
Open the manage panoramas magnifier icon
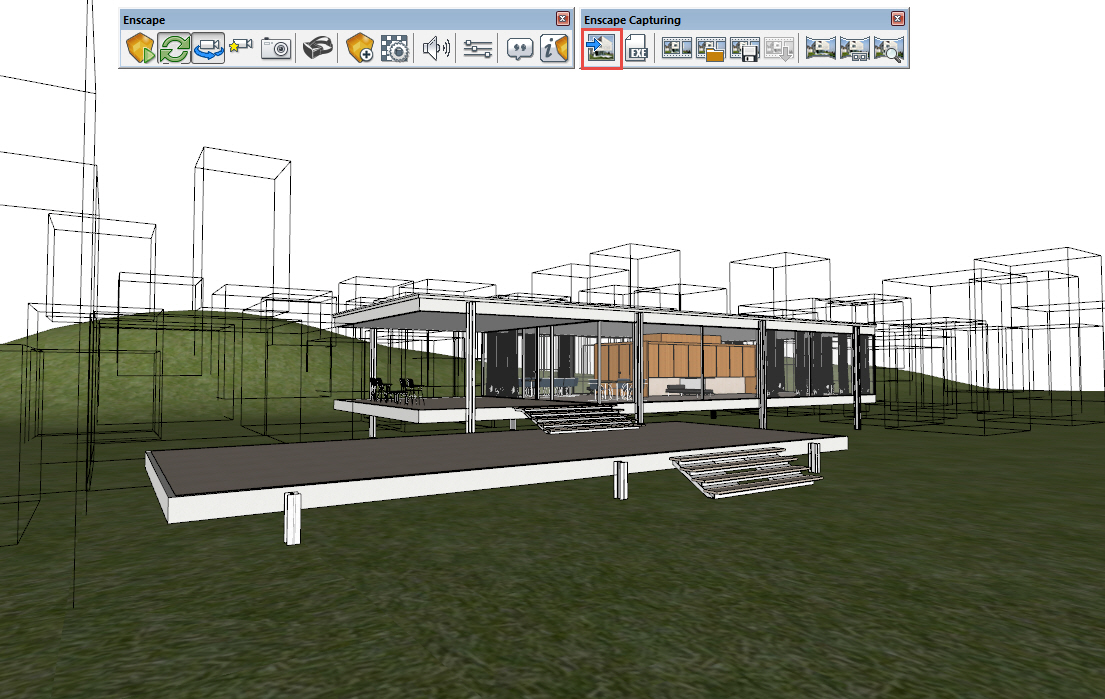889,49
